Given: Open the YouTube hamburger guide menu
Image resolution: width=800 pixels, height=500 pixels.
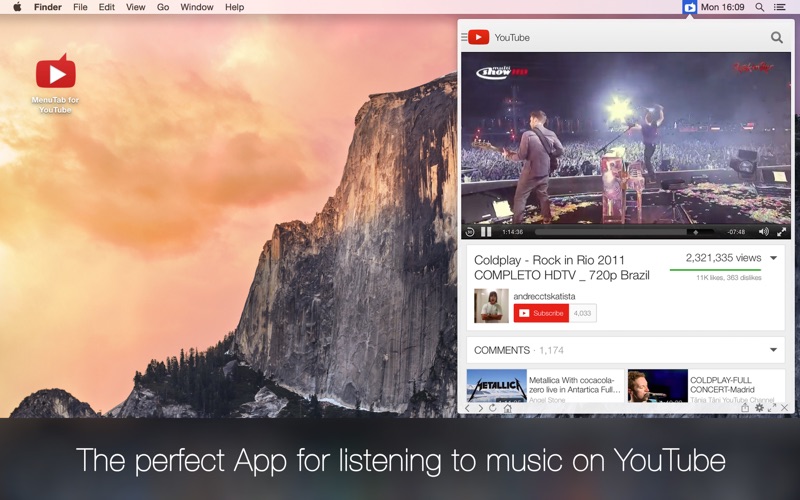Looking at the screenshot, I should tap(464, 37).
